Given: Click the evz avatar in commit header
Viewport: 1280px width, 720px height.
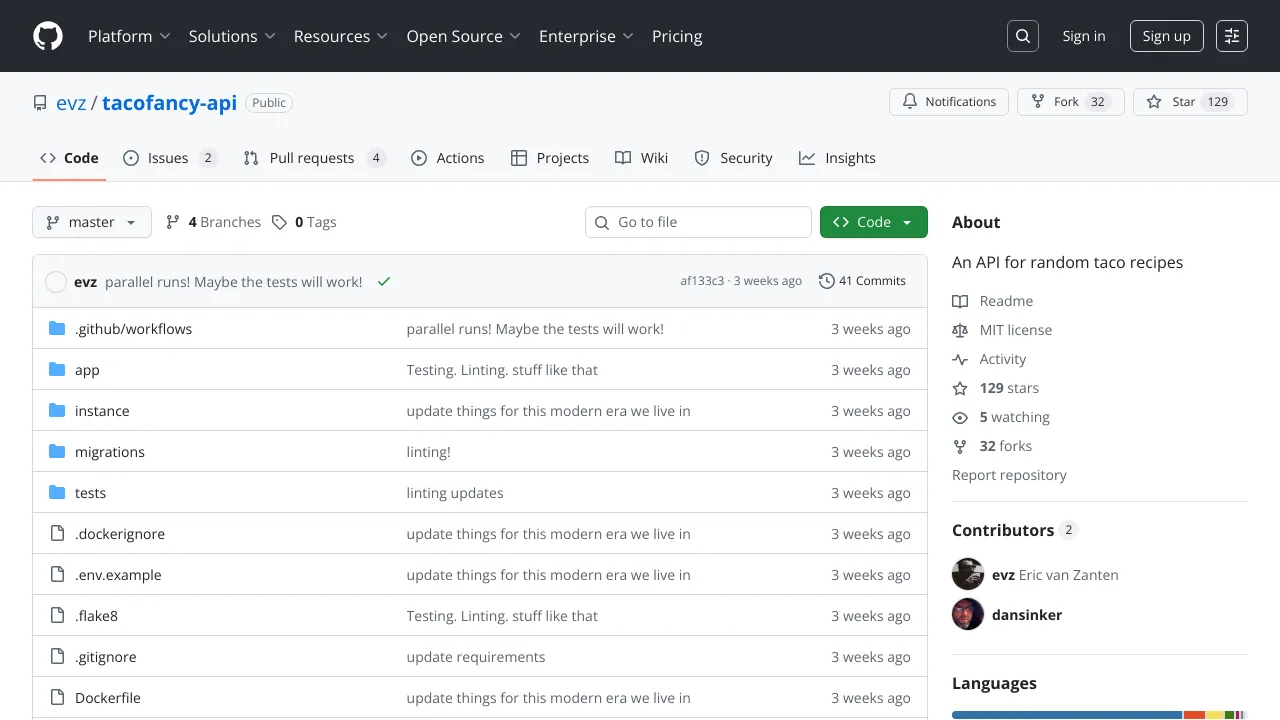Looking at the screenshot, I should [56, 282].
